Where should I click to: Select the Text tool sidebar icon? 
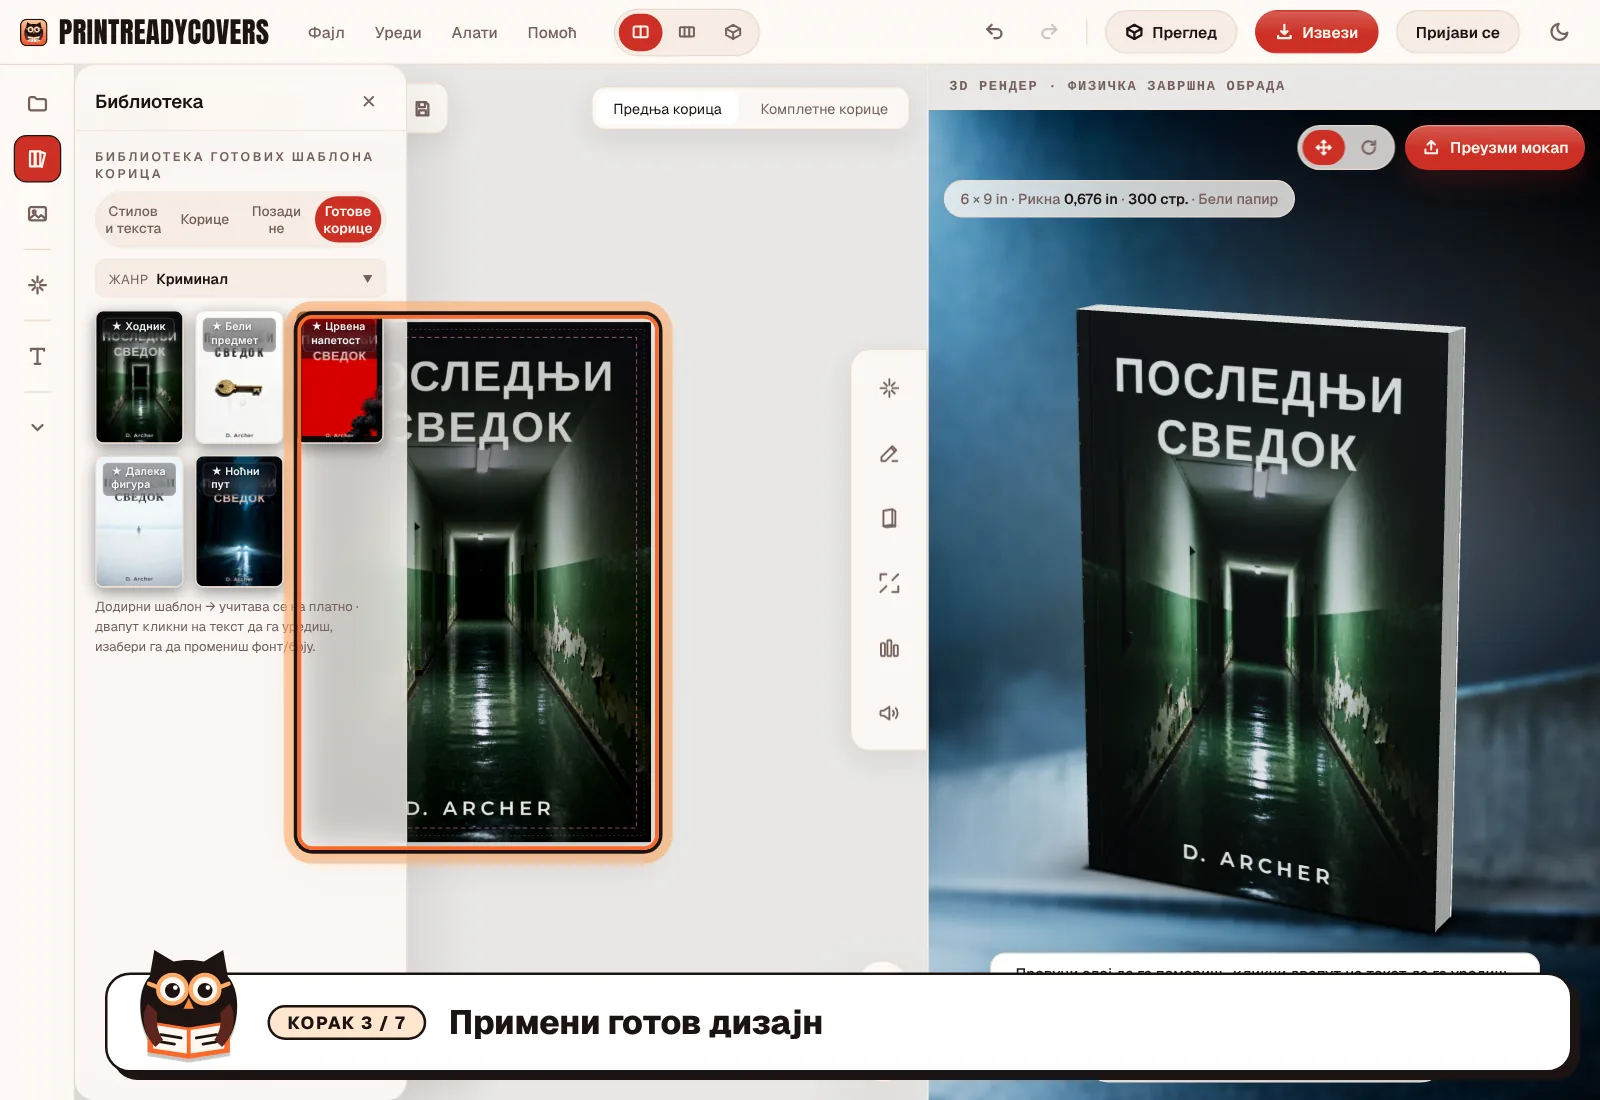point(37,357)
